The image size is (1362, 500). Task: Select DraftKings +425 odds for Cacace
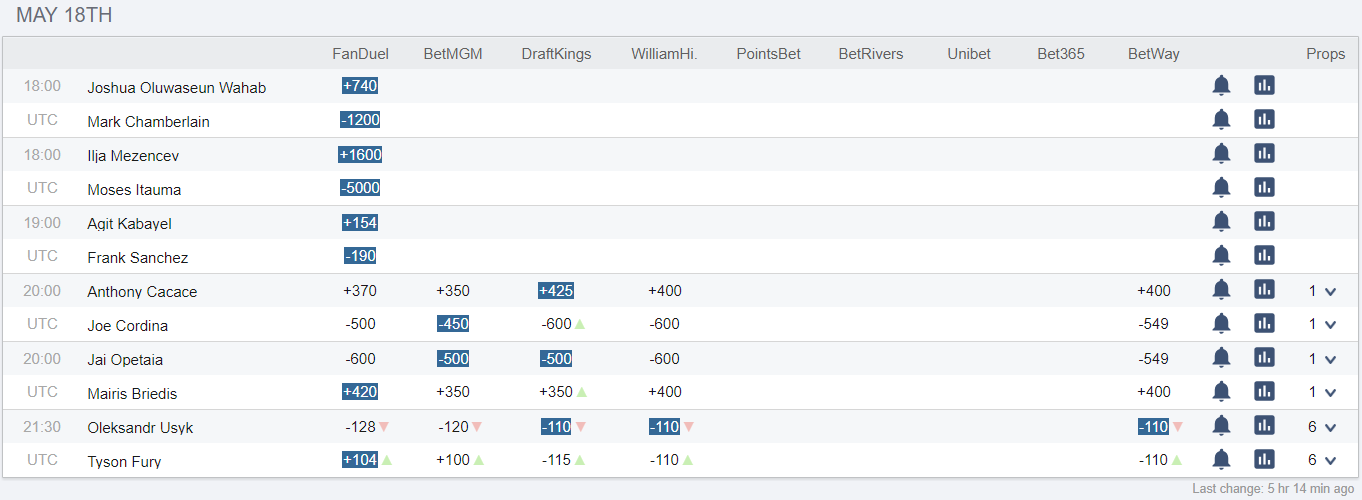coord(556,291)
